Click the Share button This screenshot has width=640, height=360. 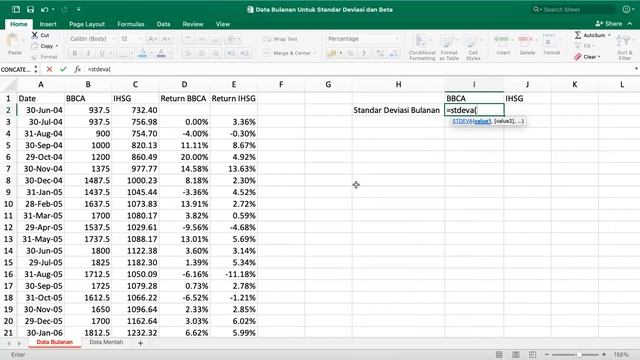pyautogui.click(x=608, y=24)
